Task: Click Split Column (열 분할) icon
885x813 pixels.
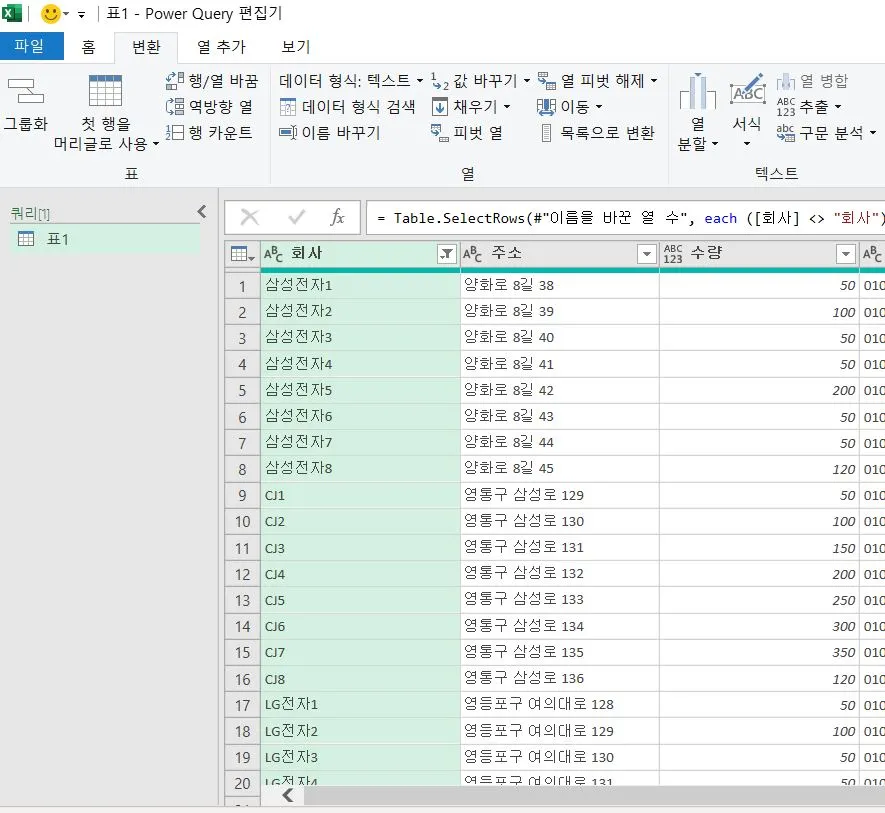Action: pyautogui.click(x=698, y=91)
